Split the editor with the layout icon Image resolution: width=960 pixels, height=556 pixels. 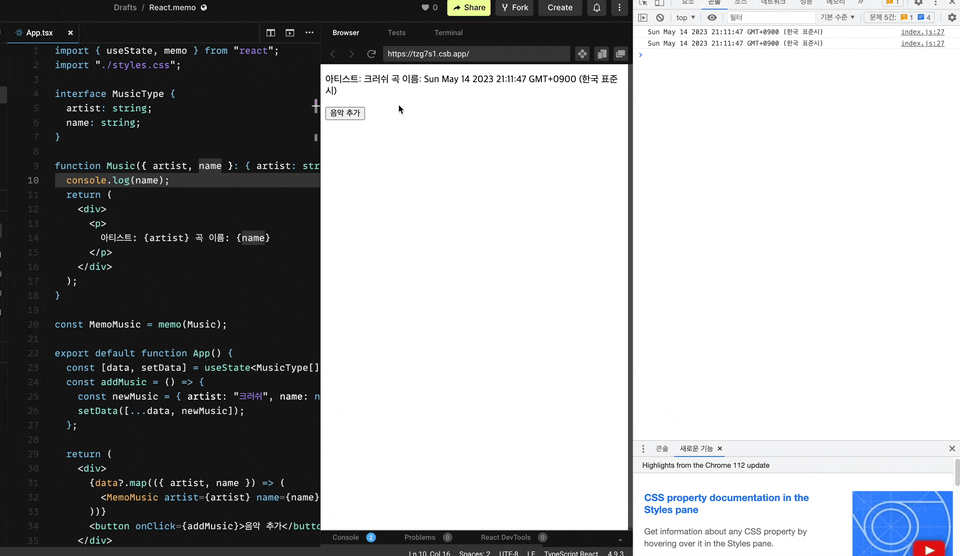(270, 32)
